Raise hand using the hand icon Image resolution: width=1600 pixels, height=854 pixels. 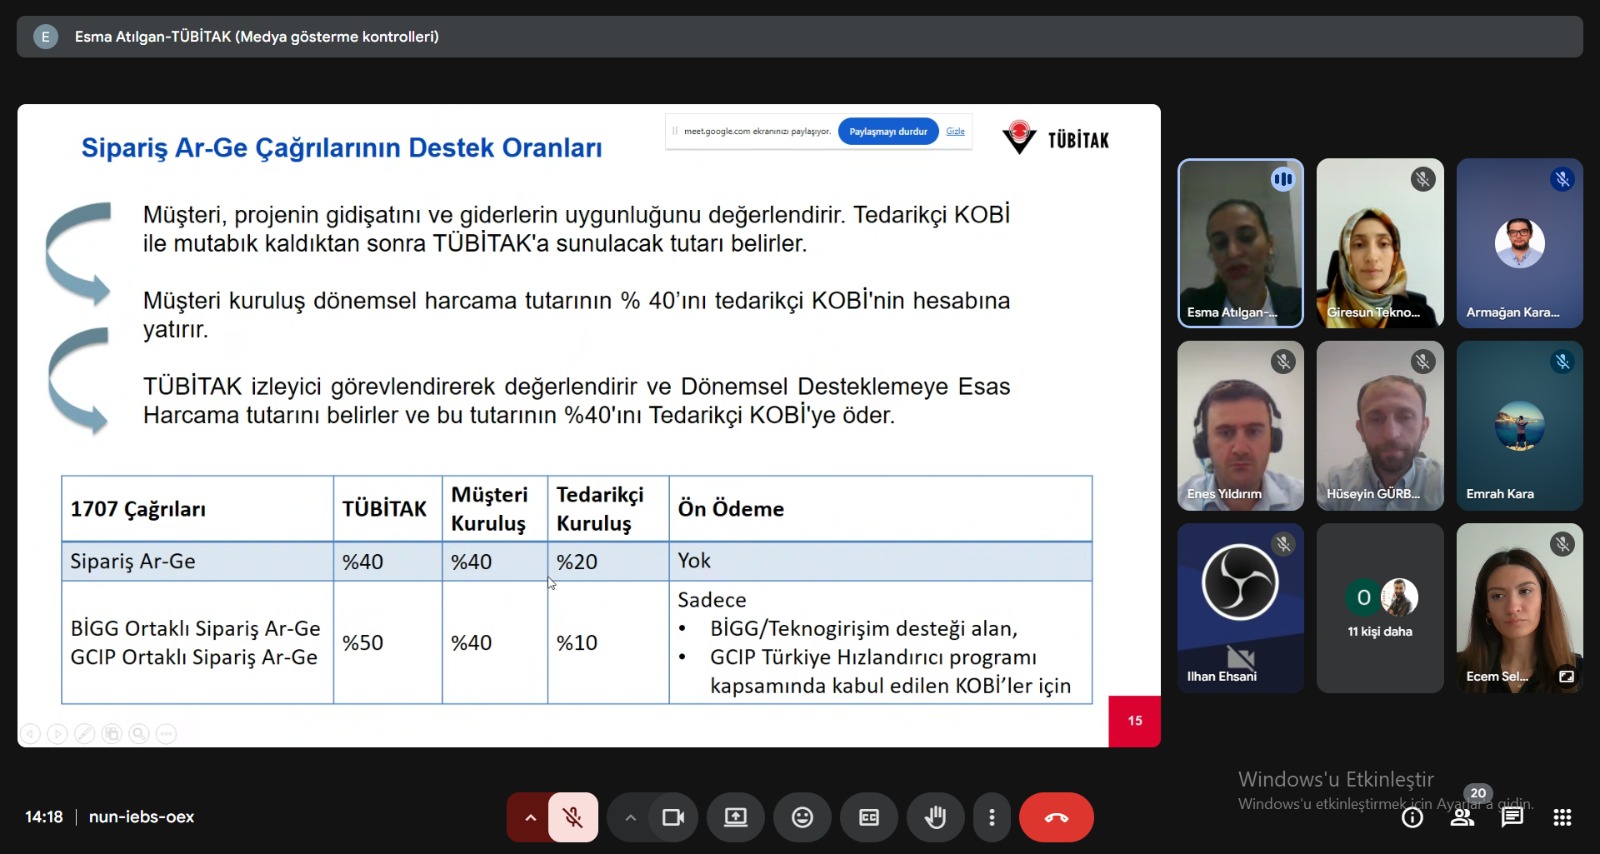(935, 818)
